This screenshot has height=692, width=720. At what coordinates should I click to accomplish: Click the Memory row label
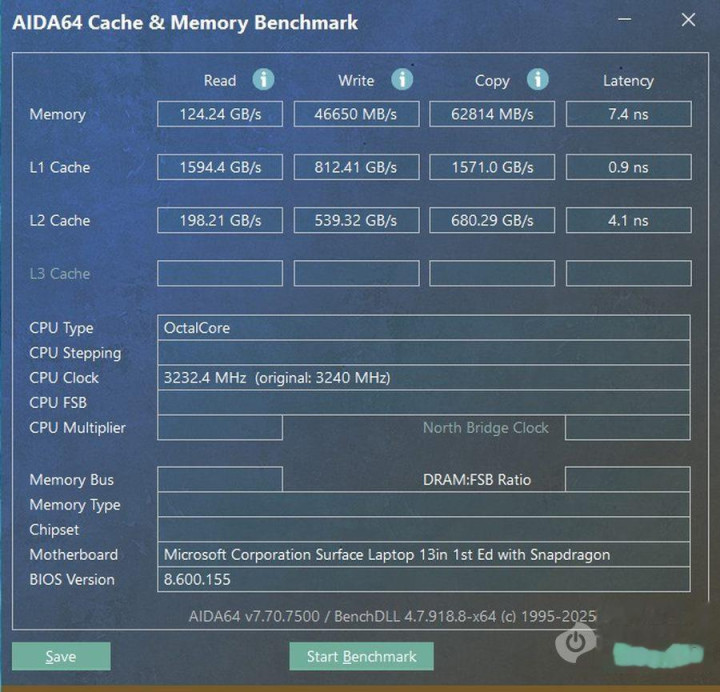(x=57, y=114)
